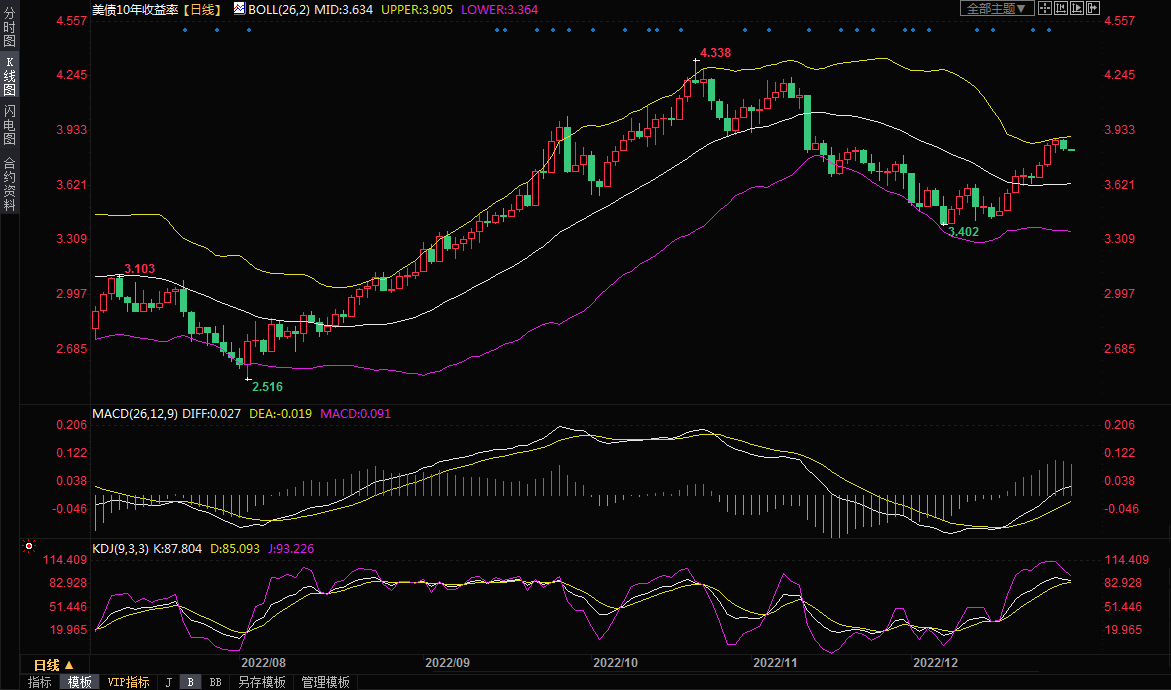The width and height of the screenshot is (1171, 690).
Task: Open the 全部主题 theme dropdown
Action: [996, 8]
